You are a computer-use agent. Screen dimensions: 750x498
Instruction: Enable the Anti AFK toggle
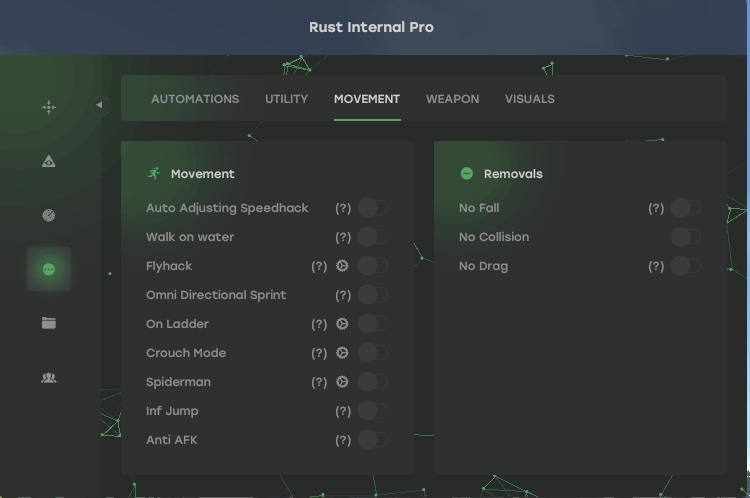tap(373, 440)
